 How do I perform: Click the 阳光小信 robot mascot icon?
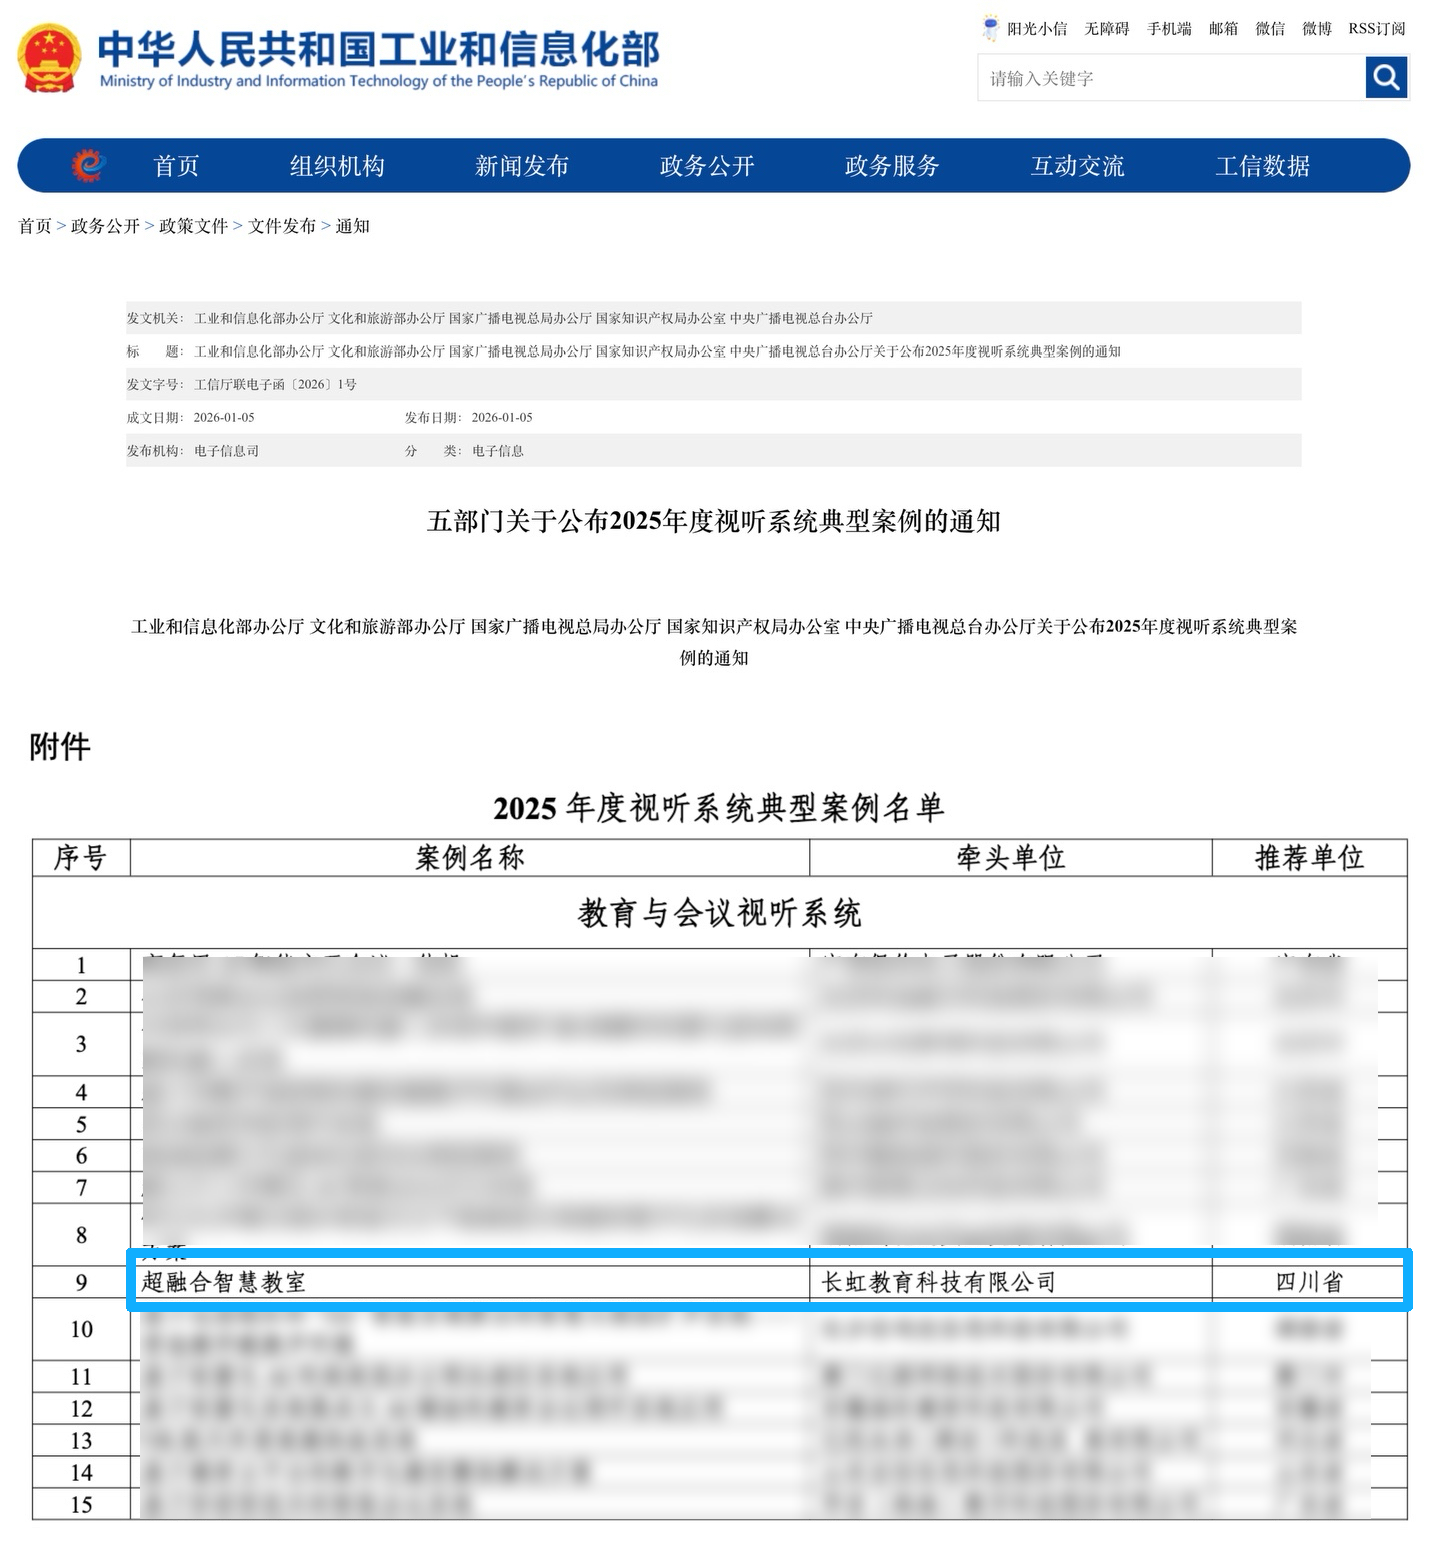[x=990, y=28]
